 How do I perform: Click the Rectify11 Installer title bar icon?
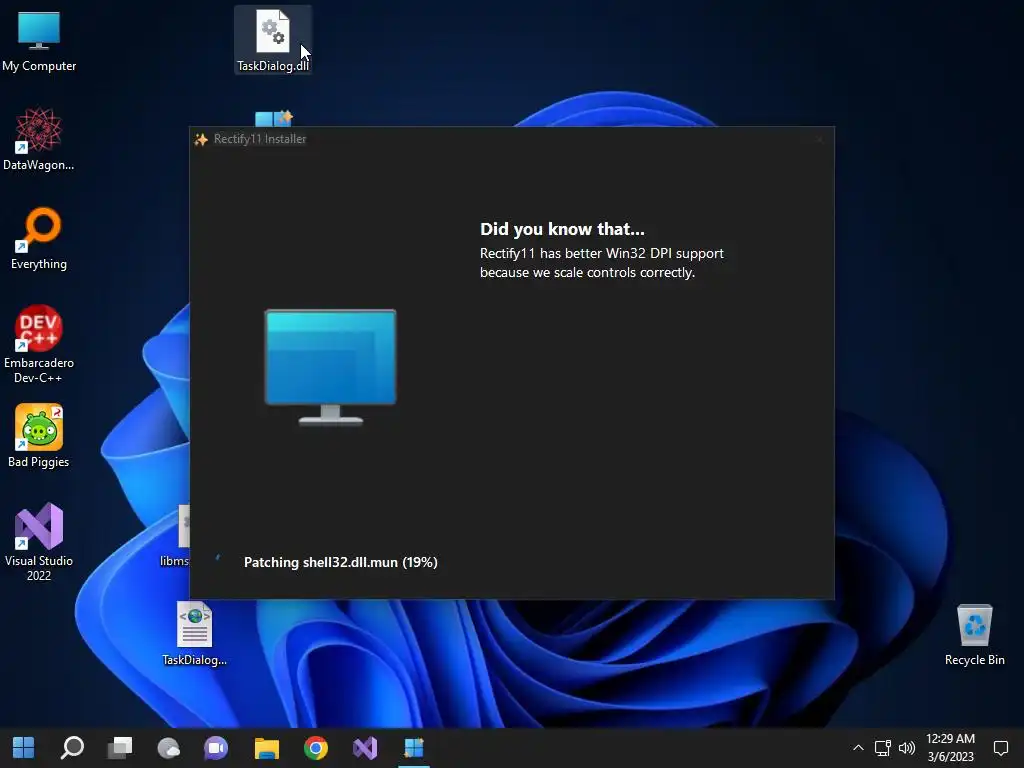click(201, 139)
